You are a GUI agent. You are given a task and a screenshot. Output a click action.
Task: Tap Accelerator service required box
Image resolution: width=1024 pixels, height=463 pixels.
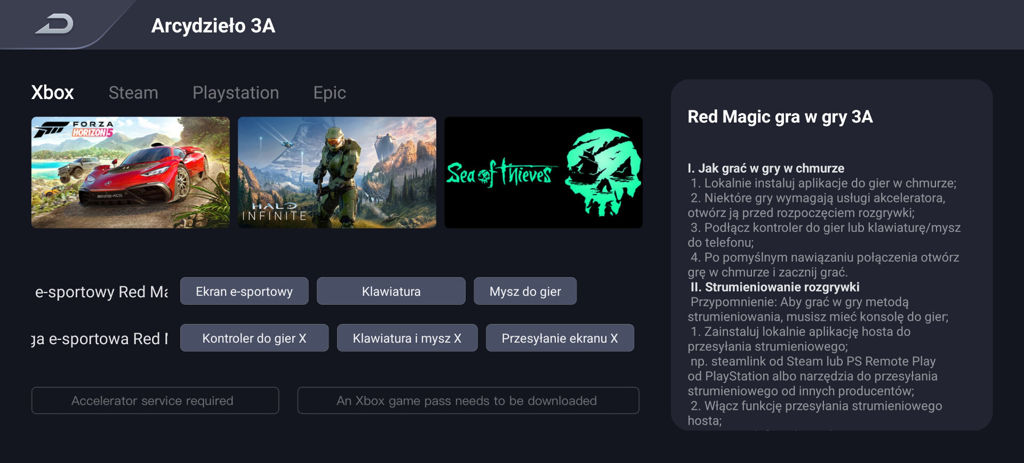[x=155, y=400]
